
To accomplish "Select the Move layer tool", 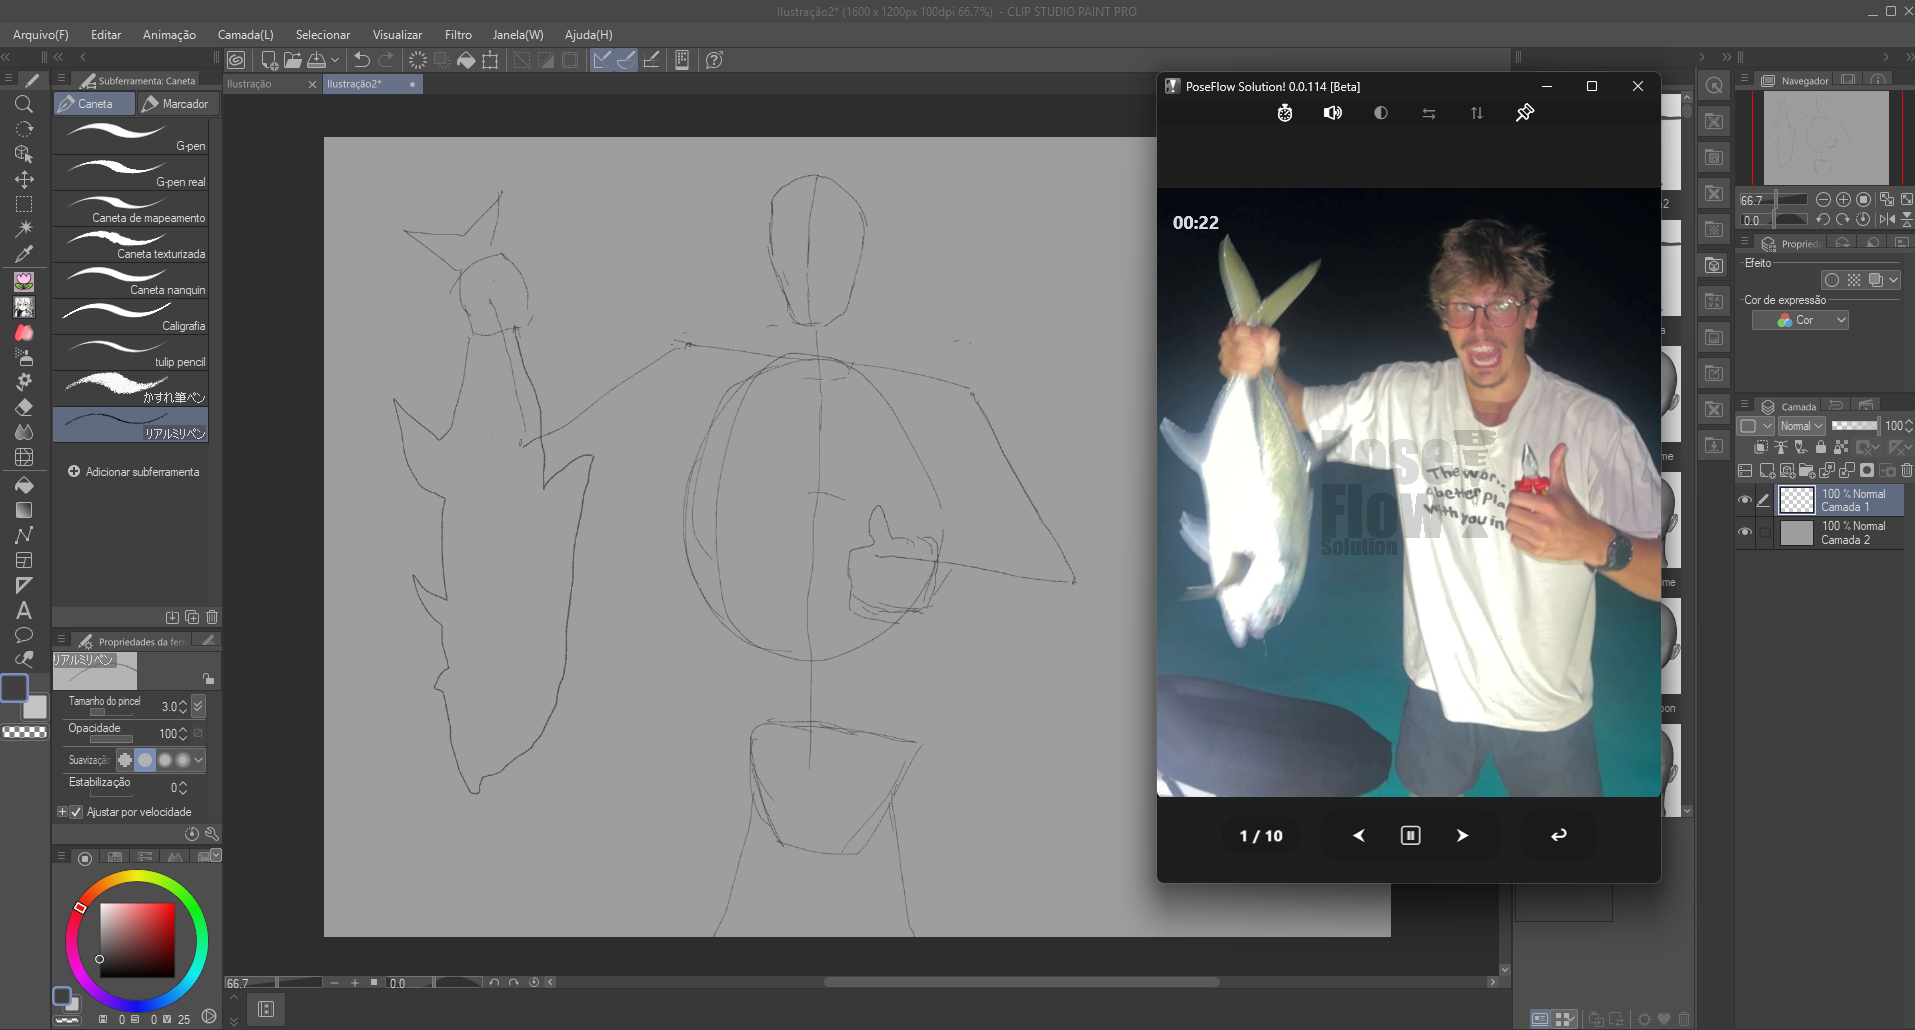I will [x=24, y=179].
